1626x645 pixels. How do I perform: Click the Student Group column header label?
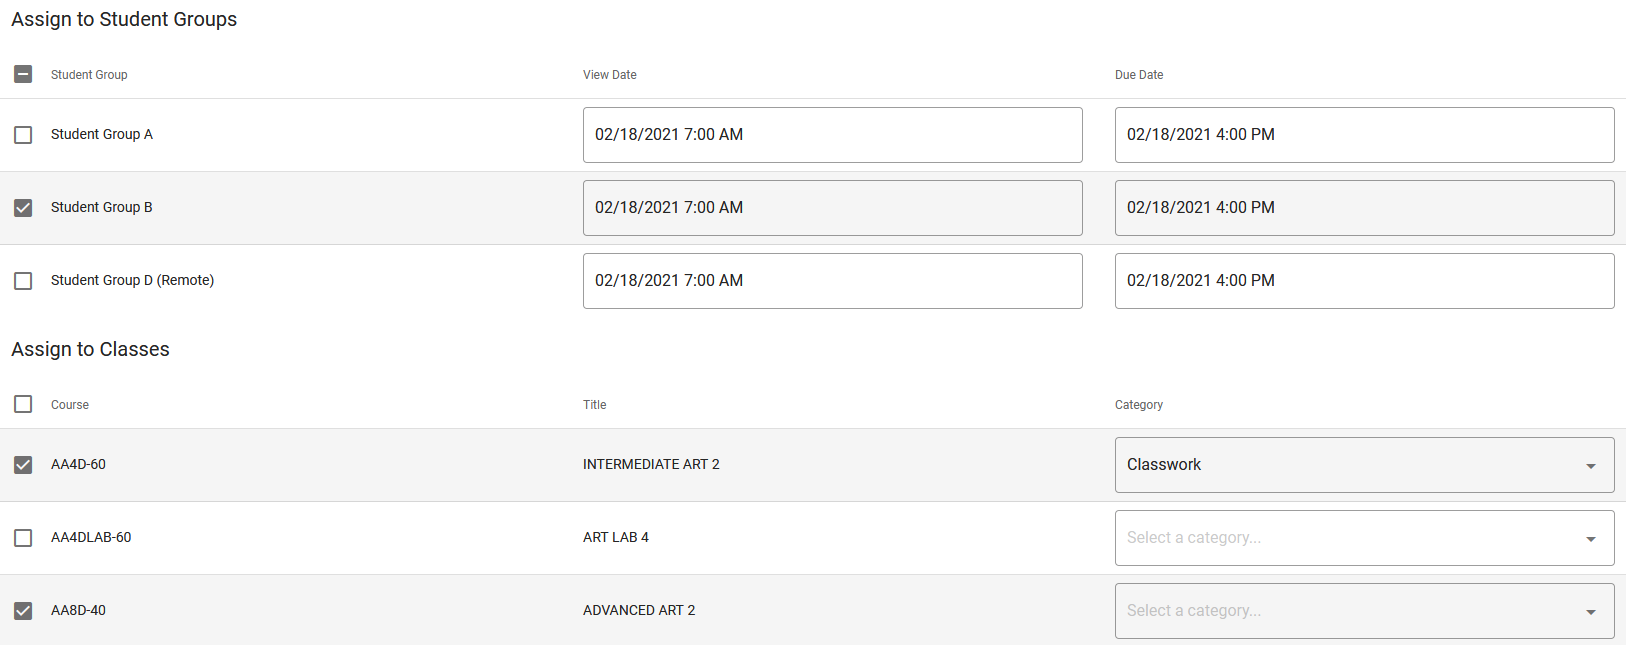[x=89, y=75]
